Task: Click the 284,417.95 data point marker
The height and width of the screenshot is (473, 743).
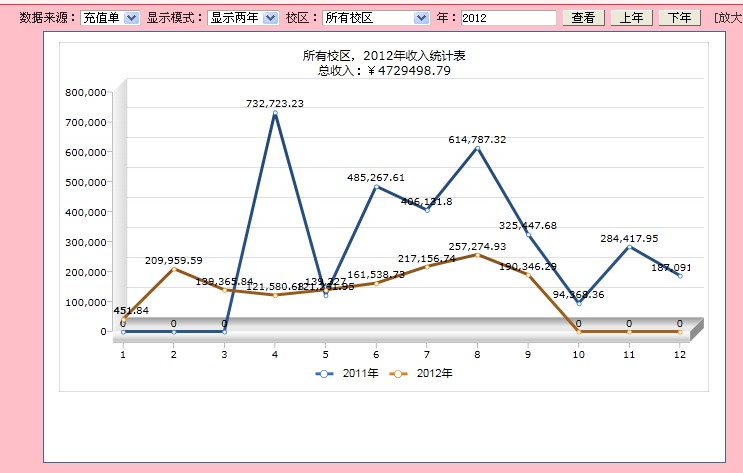Action: pos(629,247)
